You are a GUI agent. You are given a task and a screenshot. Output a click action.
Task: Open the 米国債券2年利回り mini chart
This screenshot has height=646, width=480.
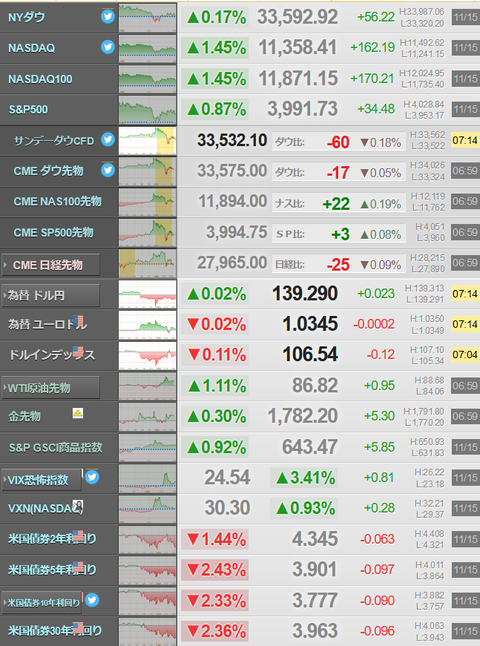point(148,540)
